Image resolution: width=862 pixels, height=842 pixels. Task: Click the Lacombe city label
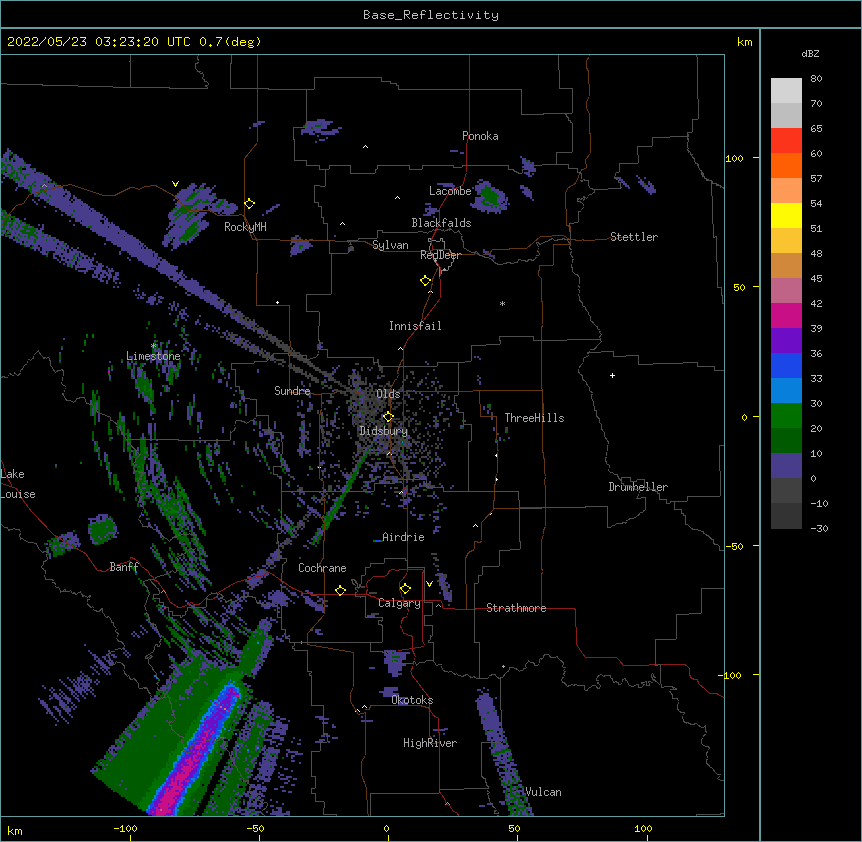pos(450,191)
